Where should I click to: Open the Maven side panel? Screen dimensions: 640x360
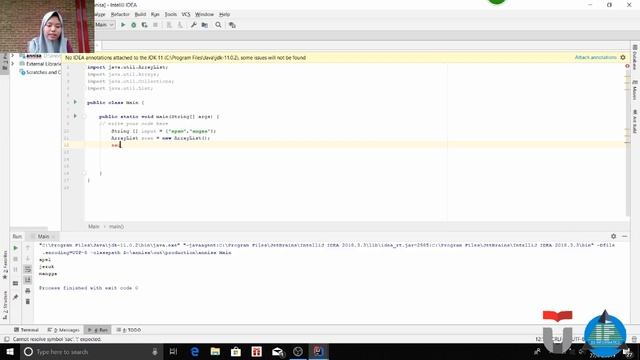(635, 90)
